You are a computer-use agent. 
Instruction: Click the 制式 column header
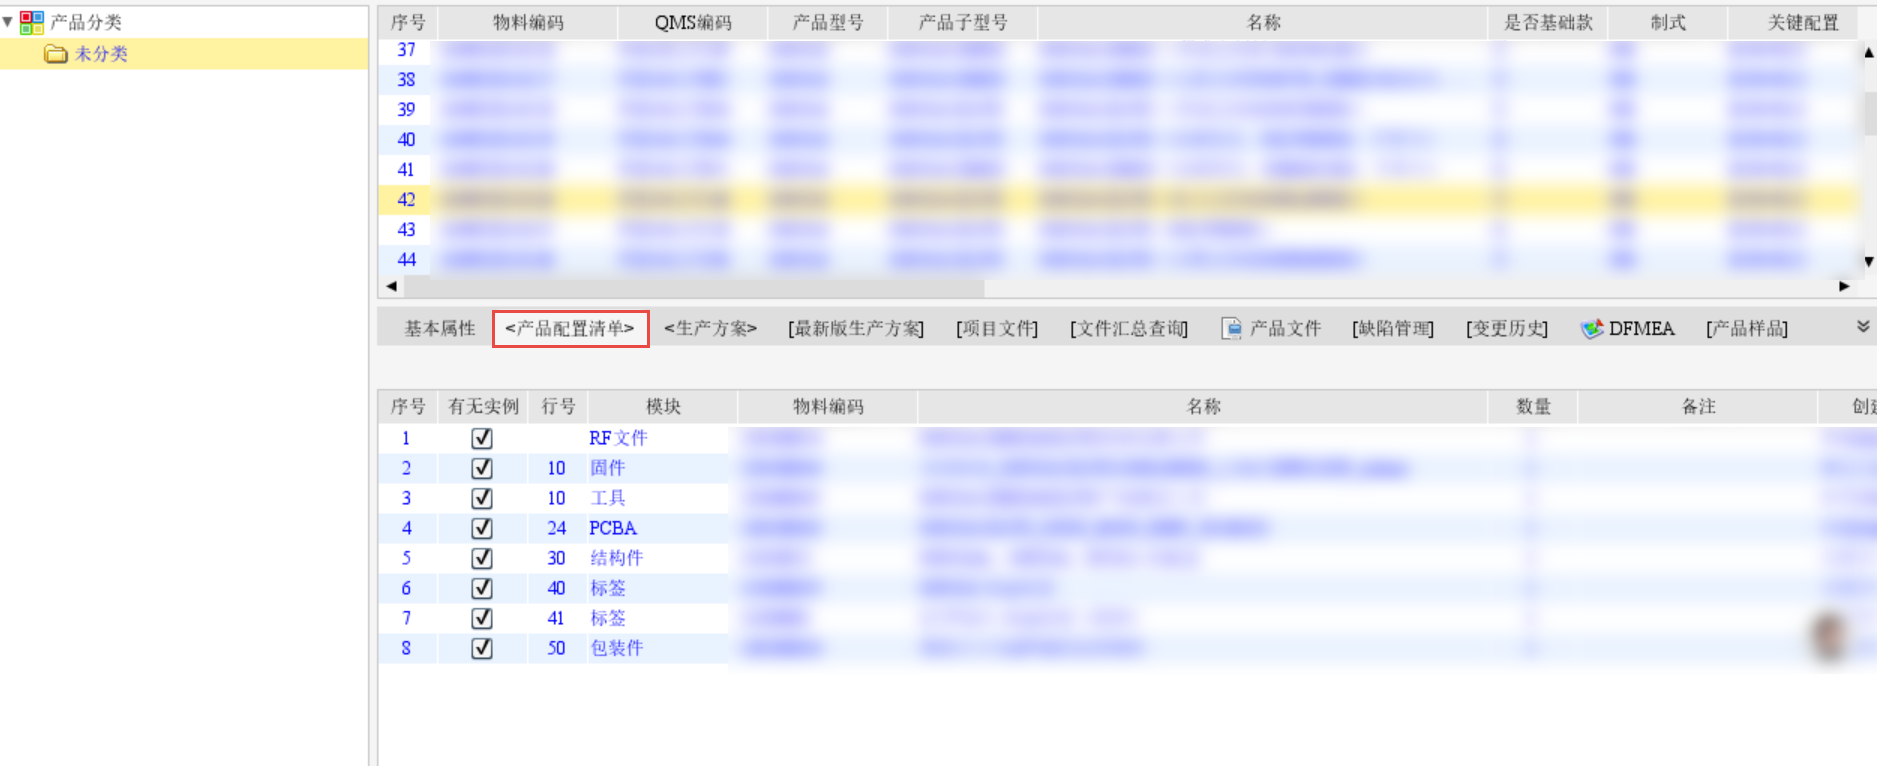pos(1668,23)
